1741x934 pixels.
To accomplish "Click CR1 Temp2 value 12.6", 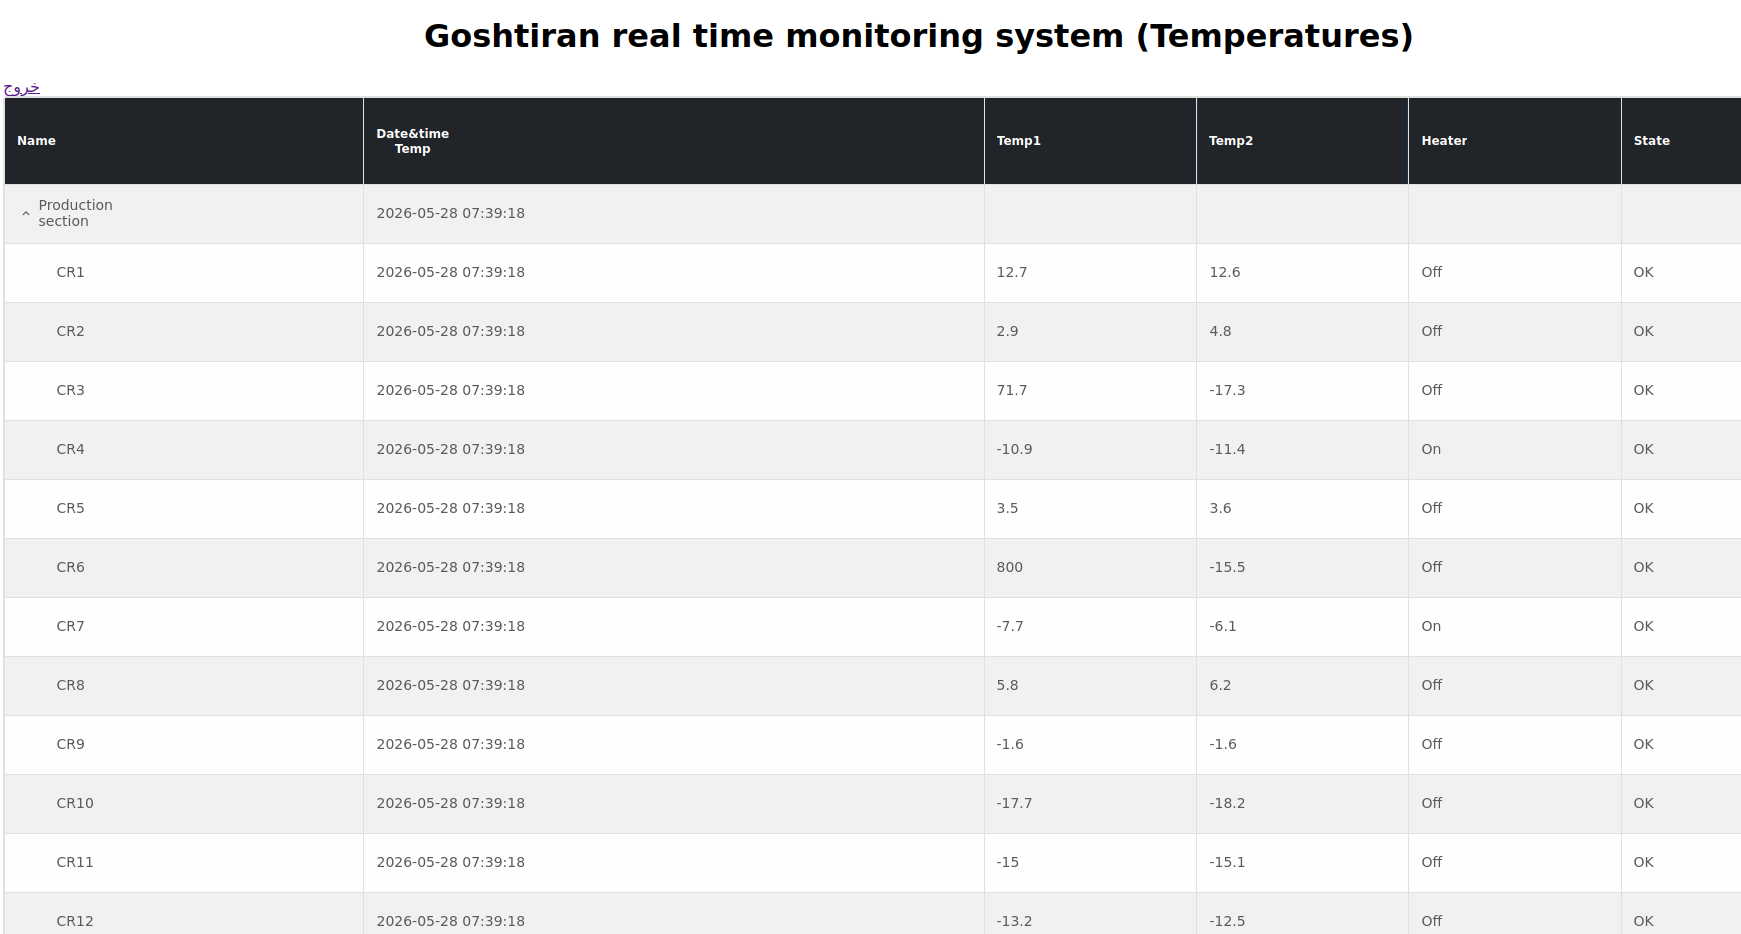I will click(x=1224, y=272).
